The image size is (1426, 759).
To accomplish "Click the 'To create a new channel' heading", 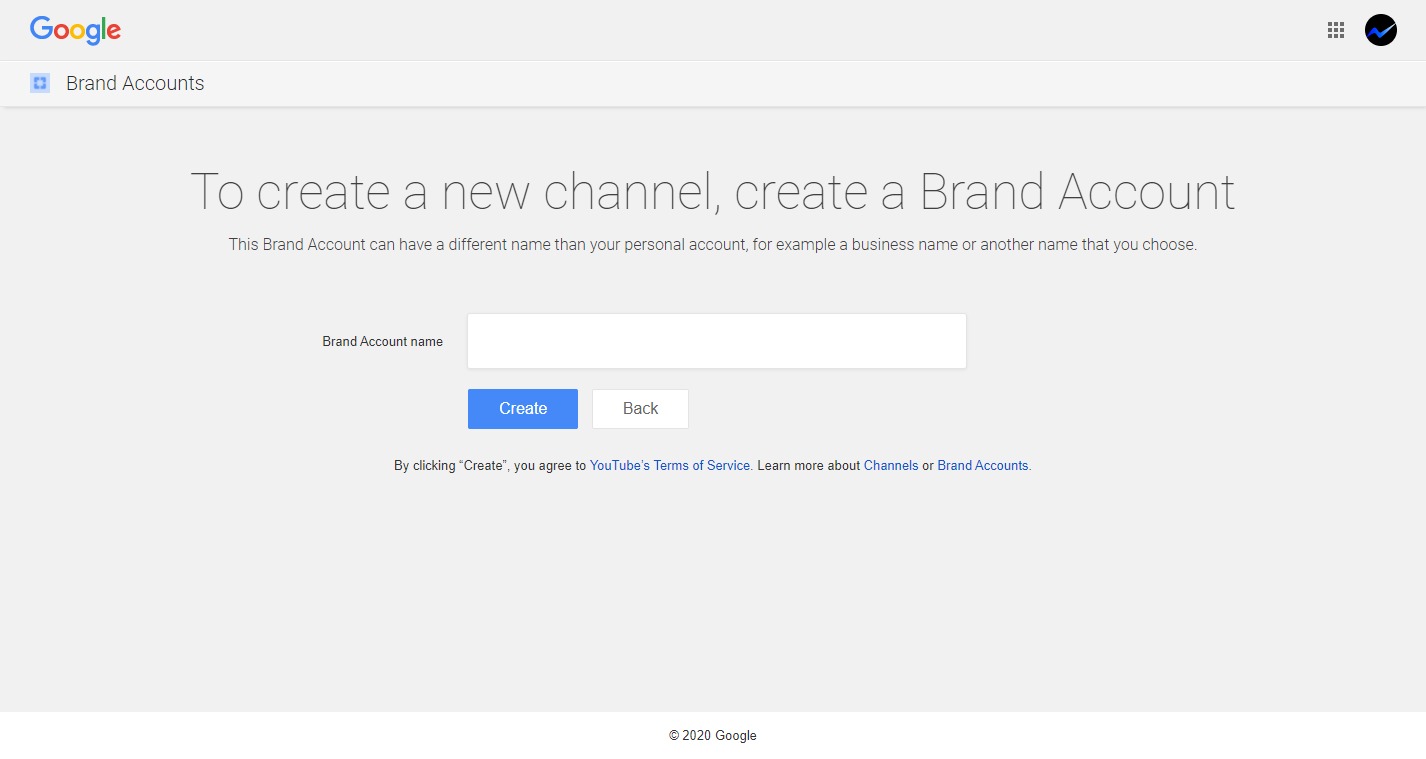I will (x=713, y=192).
